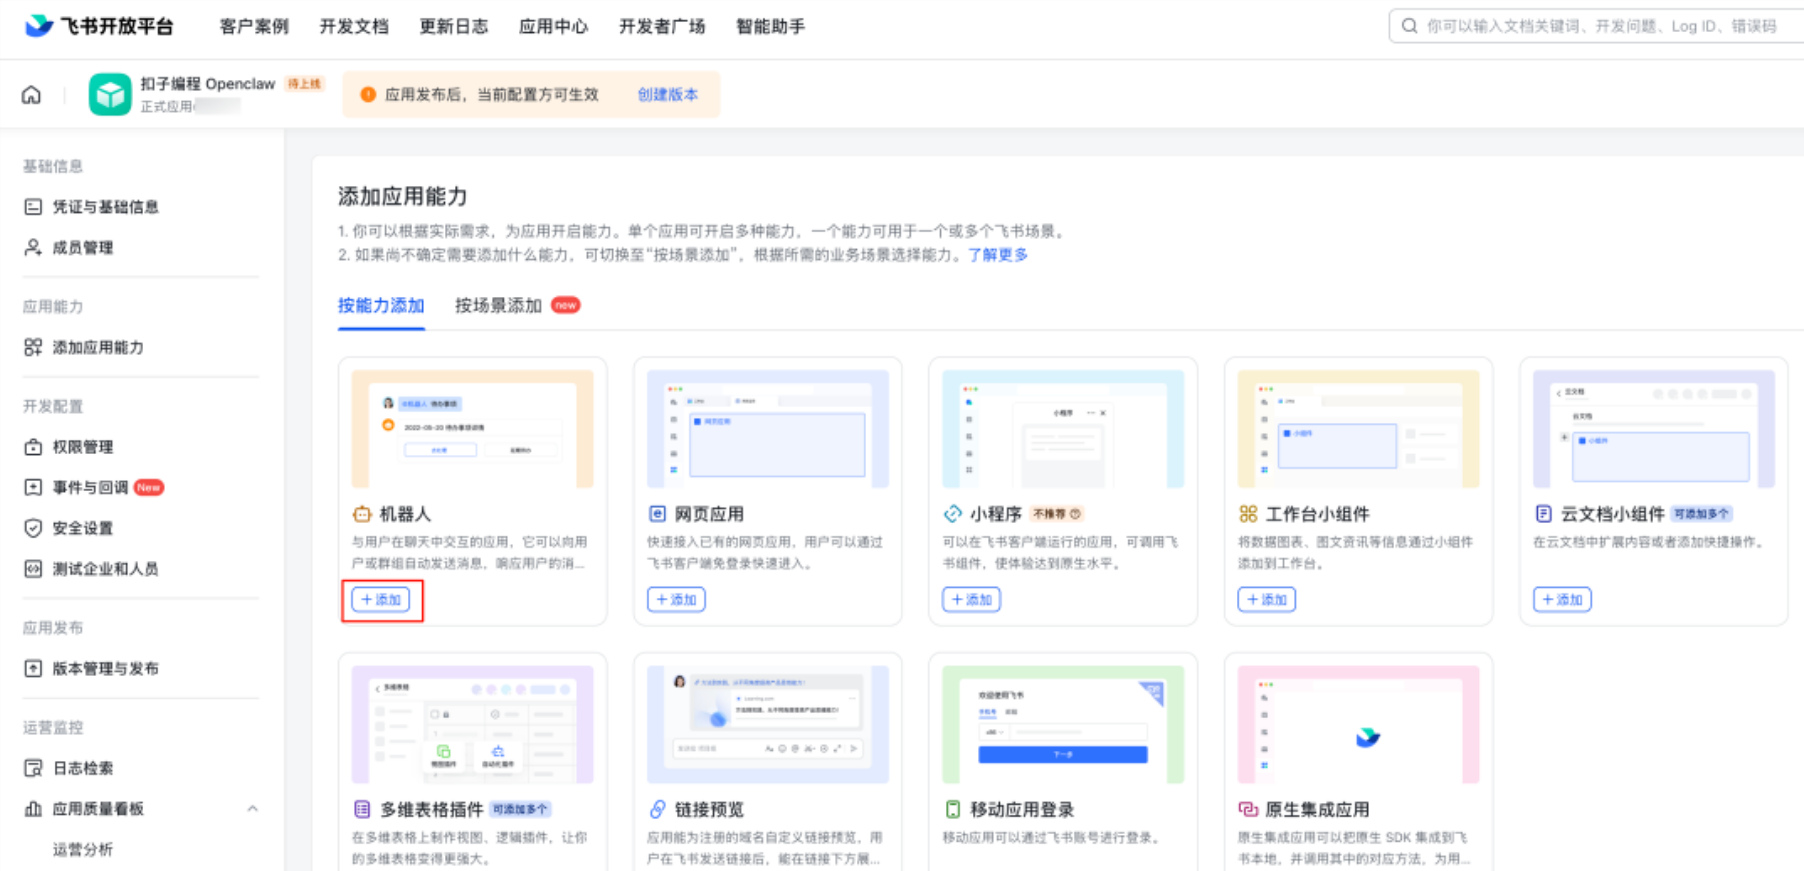This screenshot has height=871, width=1804.
Task: Click the 多维表格插件 preview thumbnail
Action: click(473, 724)
